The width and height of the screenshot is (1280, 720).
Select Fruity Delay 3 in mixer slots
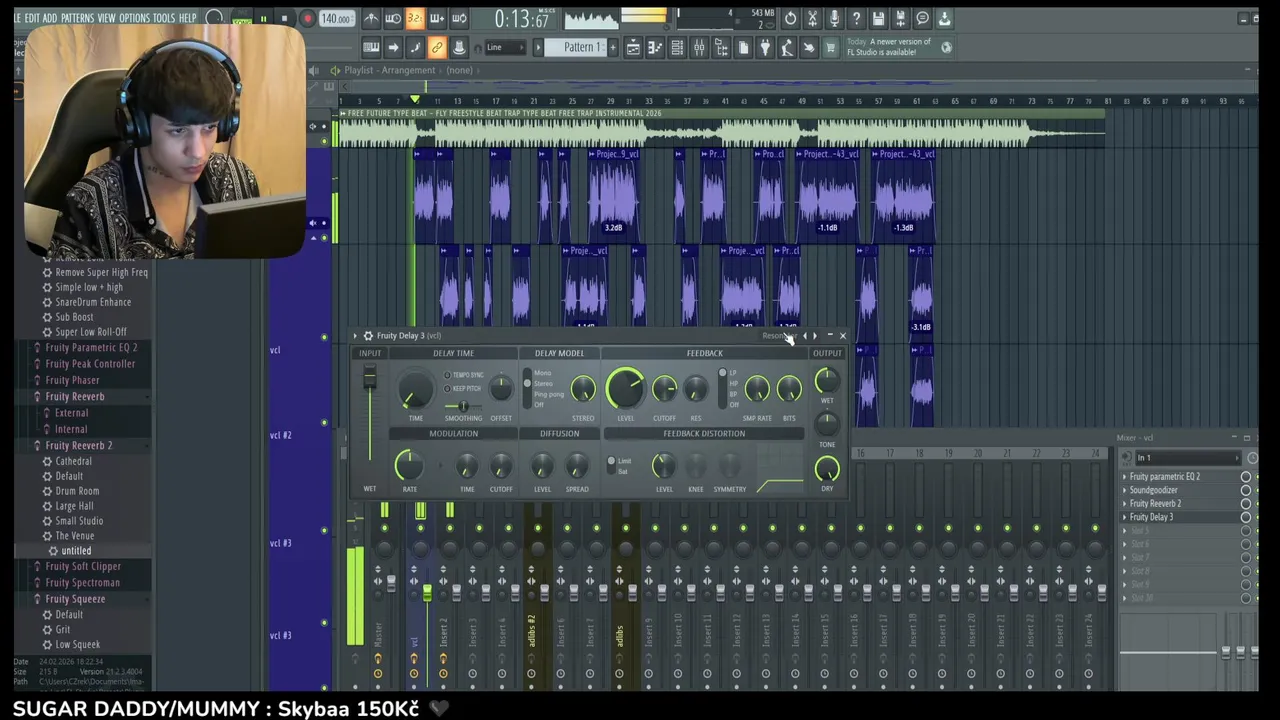pyautogui.click(x=1152, y=517)
